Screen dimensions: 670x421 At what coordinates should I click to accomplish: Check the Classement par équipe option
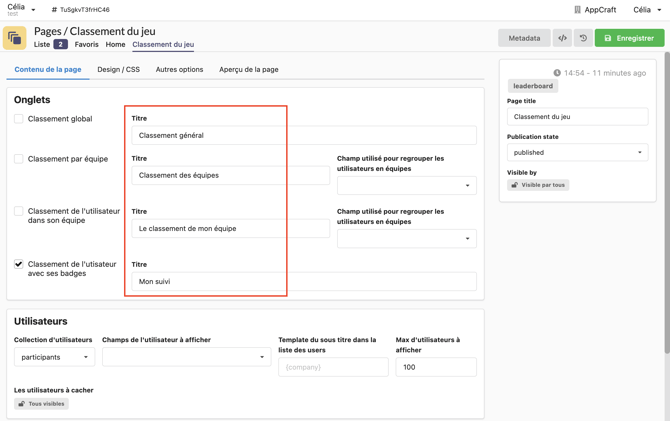pyautogui.click(x=19, y=159)
